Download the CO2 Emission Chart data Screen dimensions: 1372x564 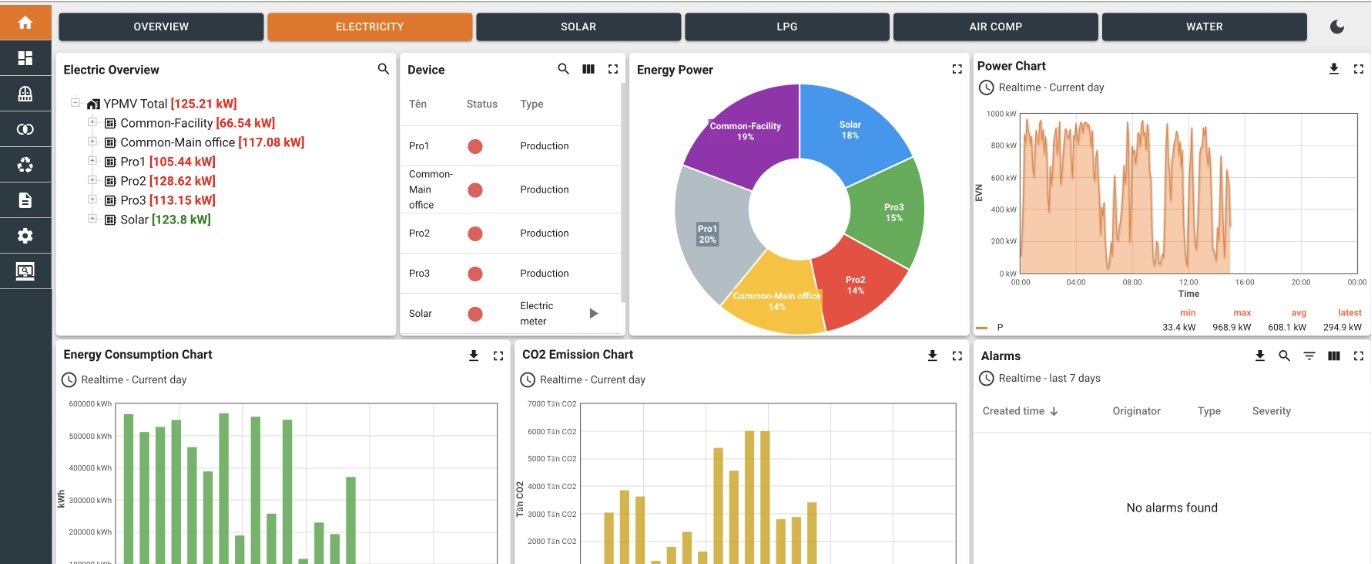tap(932, 356)
